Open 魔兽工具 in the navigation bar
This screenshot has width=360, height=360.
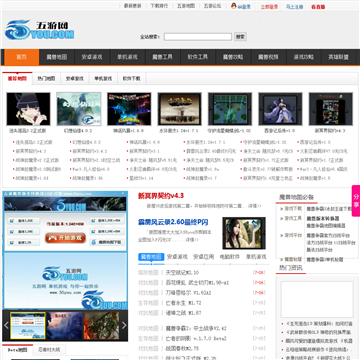click(162, 57)
